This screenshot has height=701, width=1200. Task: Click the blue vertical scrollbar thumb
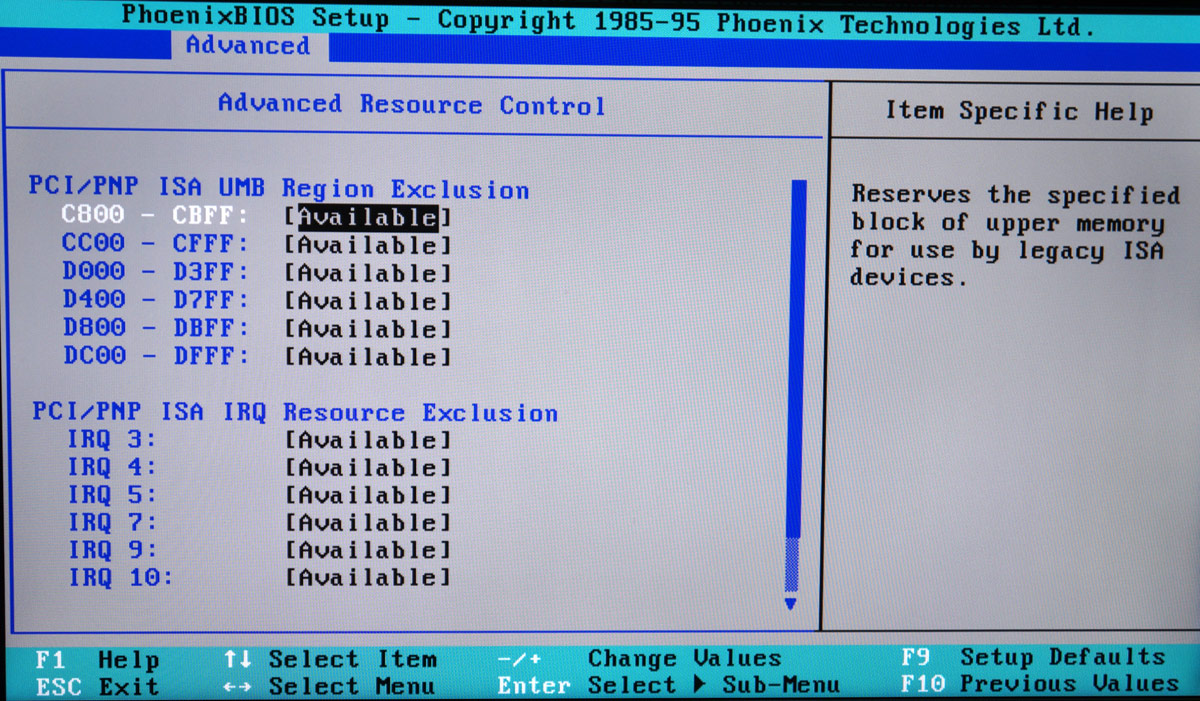(x=794, y=360)
